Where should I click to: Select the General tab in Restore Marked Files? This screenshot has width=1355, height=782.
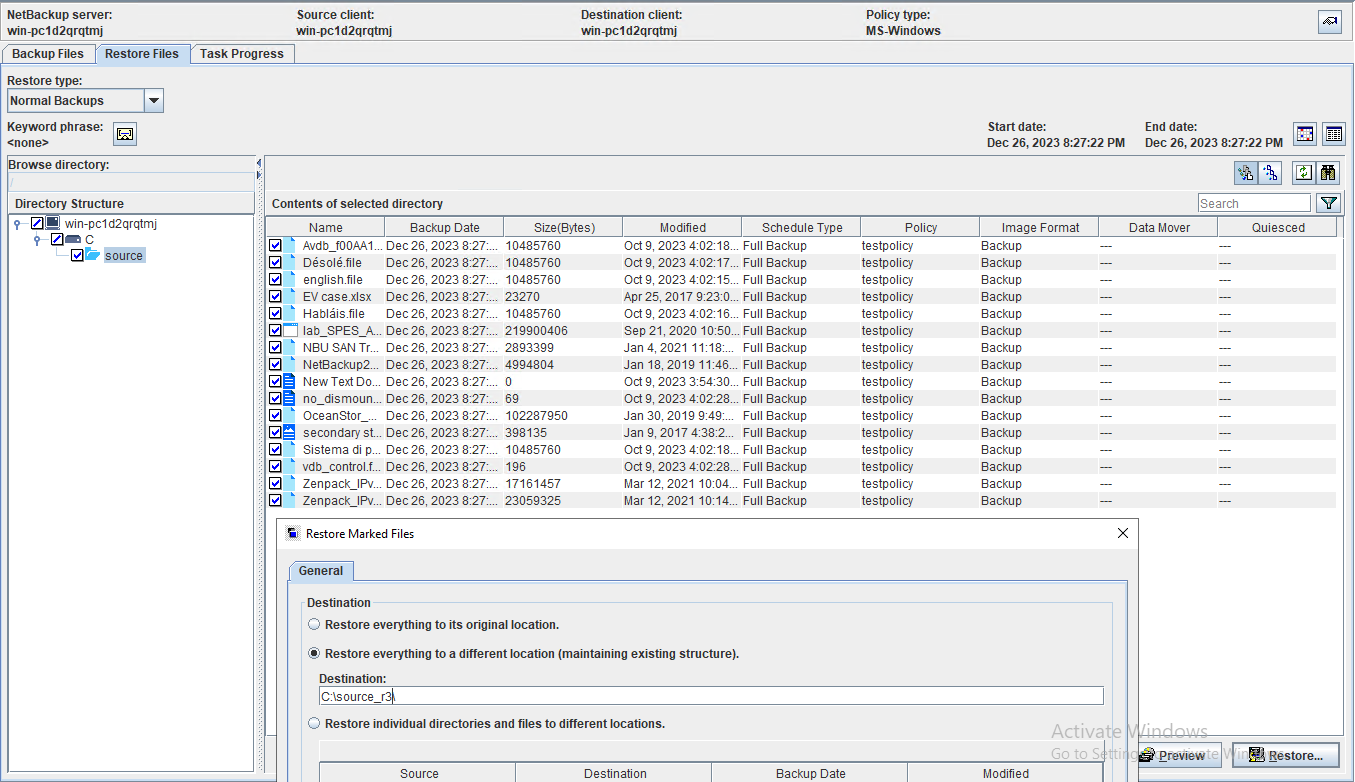tap(321, 571)
